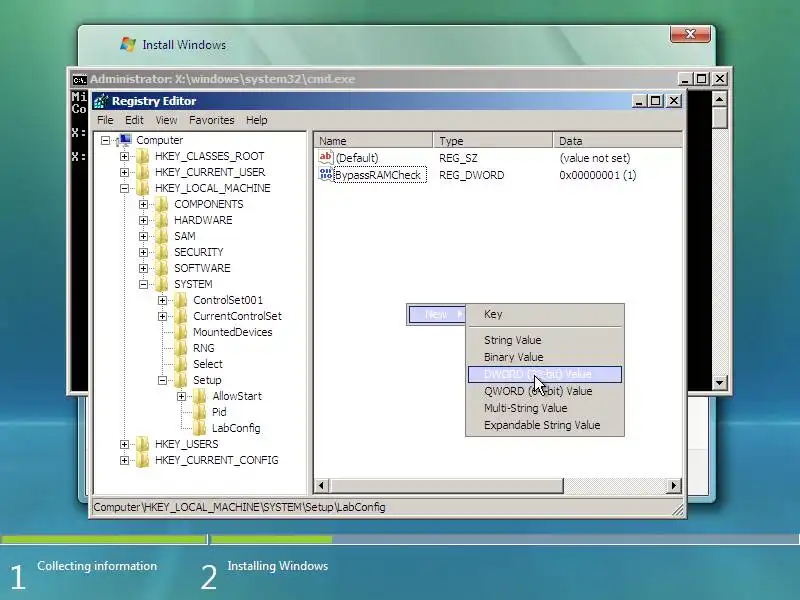Select the Computer icon in the tree
Screen dimensions: 800x600
[x=125, y=140]
